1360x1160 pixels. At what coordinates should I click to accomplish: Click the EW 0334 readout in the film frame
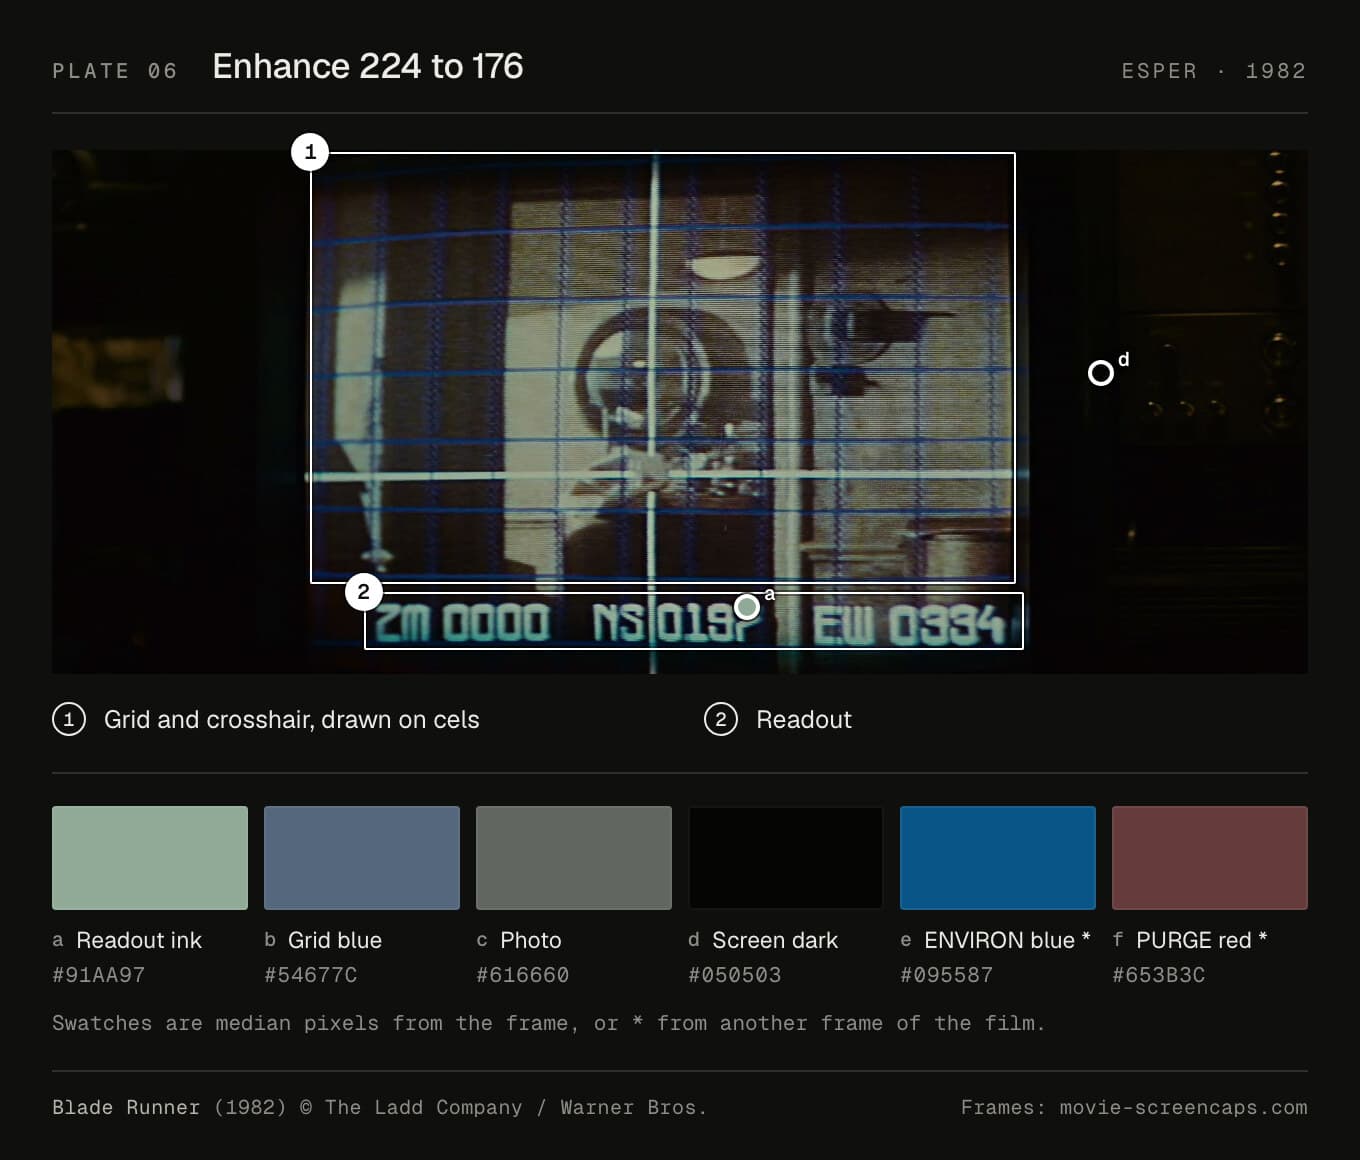point(909,625)
